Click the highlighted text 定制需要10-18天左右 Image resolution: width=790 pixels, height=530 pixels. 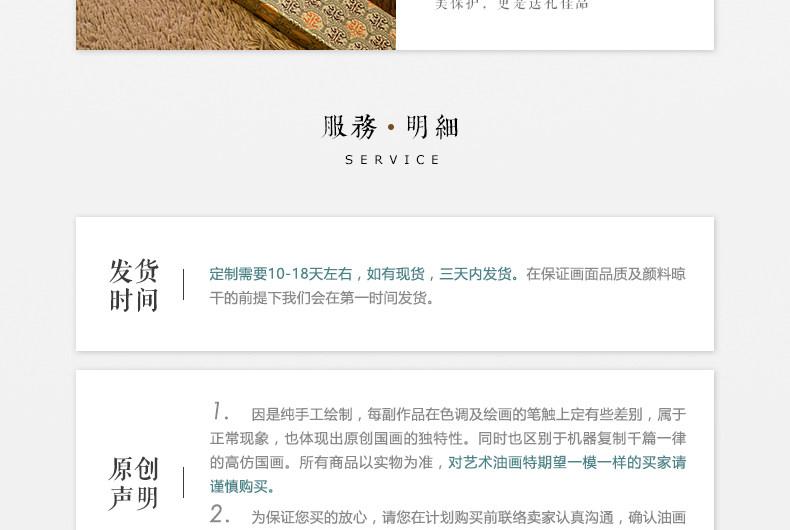pos(281,274)
